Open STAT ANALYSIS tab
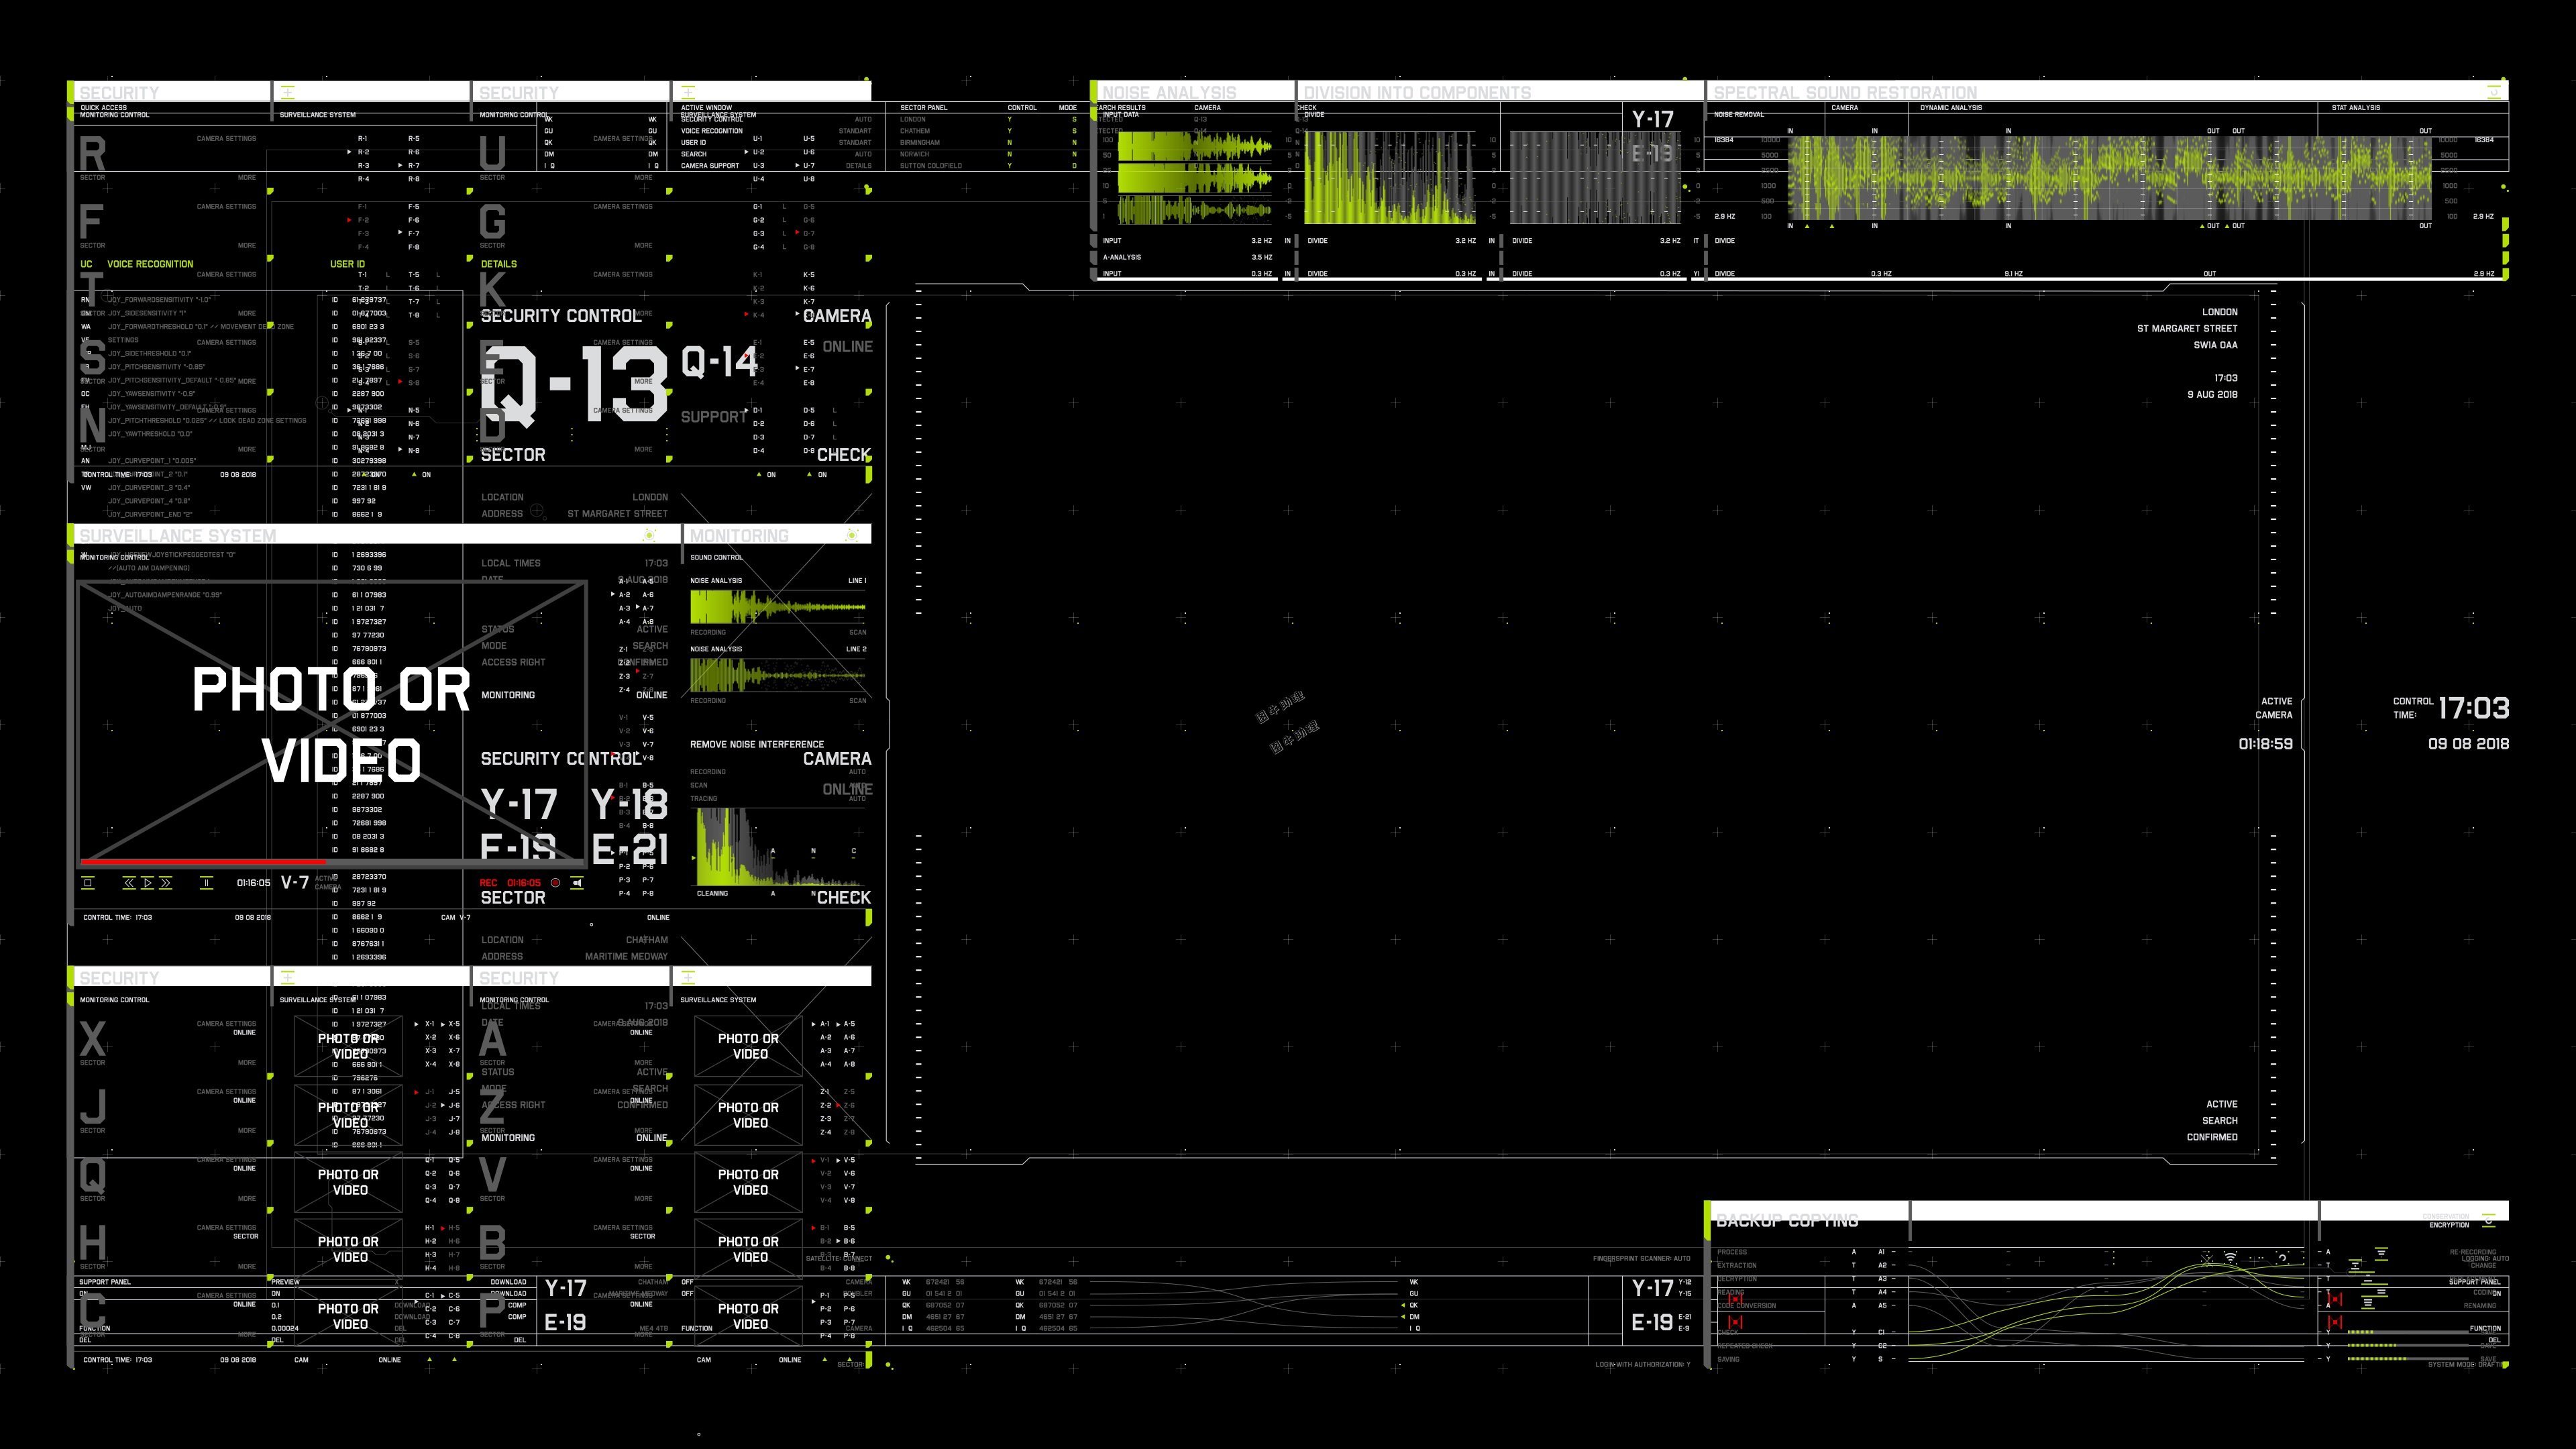Viewport: 2576px width, 1449px height. click(x=2356, y=108)
